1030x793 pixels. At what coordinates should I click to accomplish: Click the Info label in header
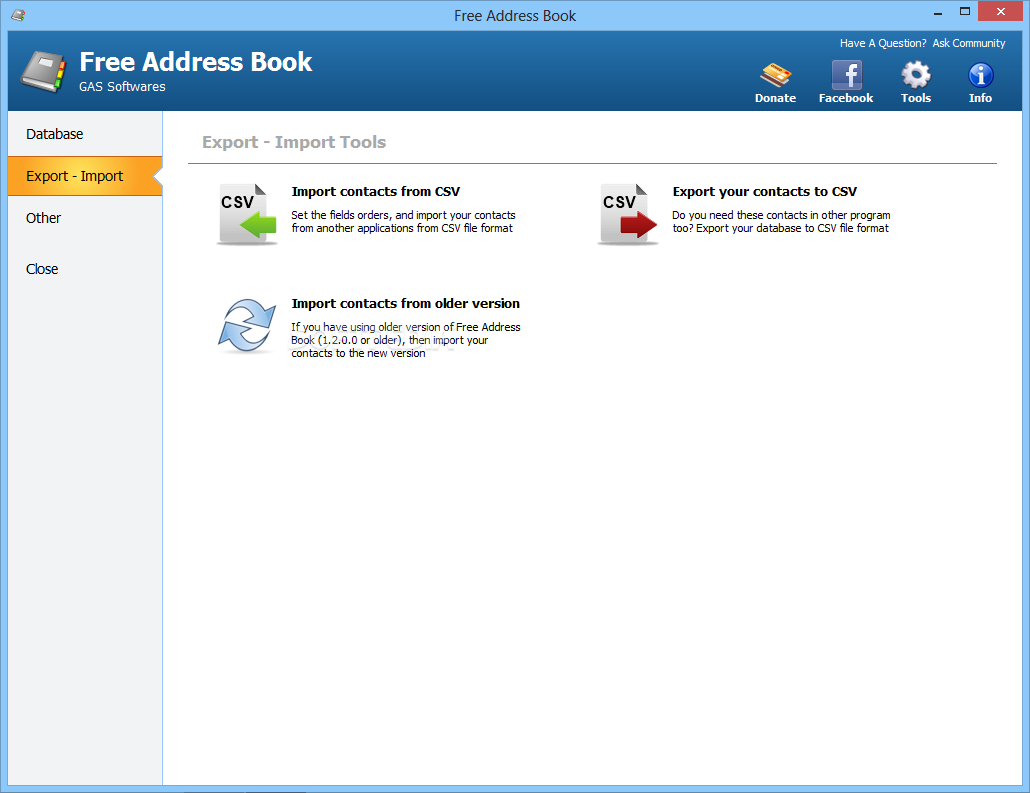981,98
